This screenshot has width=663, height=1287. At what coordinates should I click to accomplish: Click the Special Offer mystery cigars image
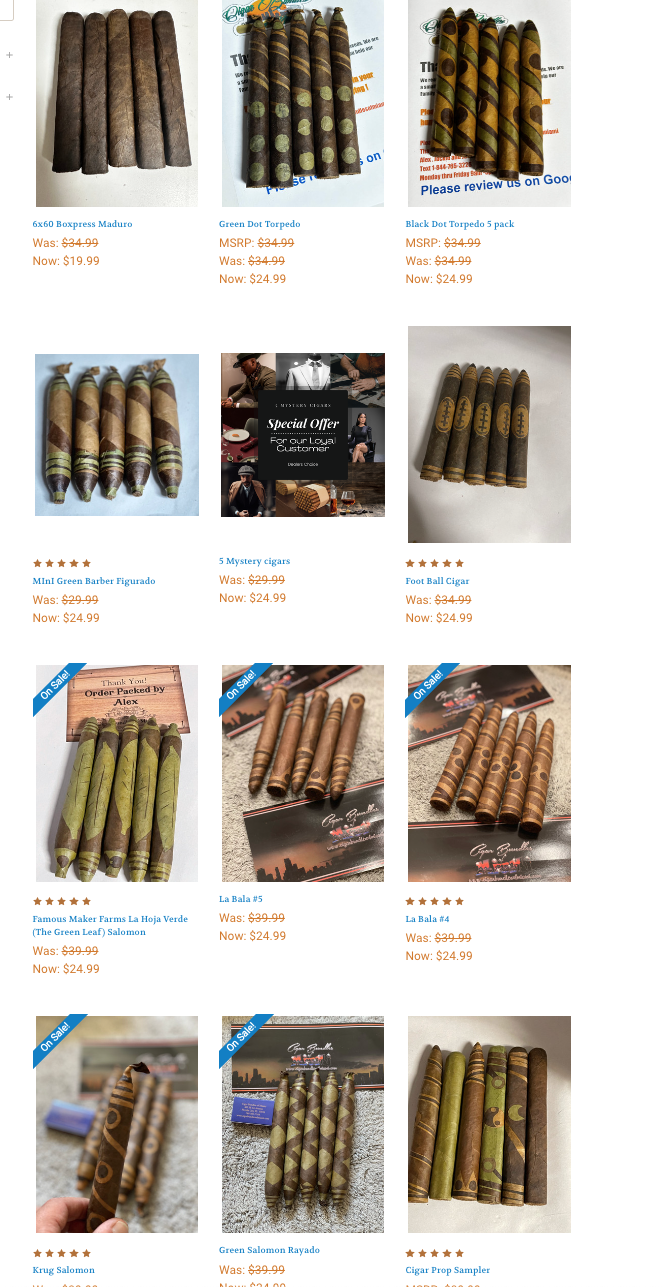pos(303,435)
